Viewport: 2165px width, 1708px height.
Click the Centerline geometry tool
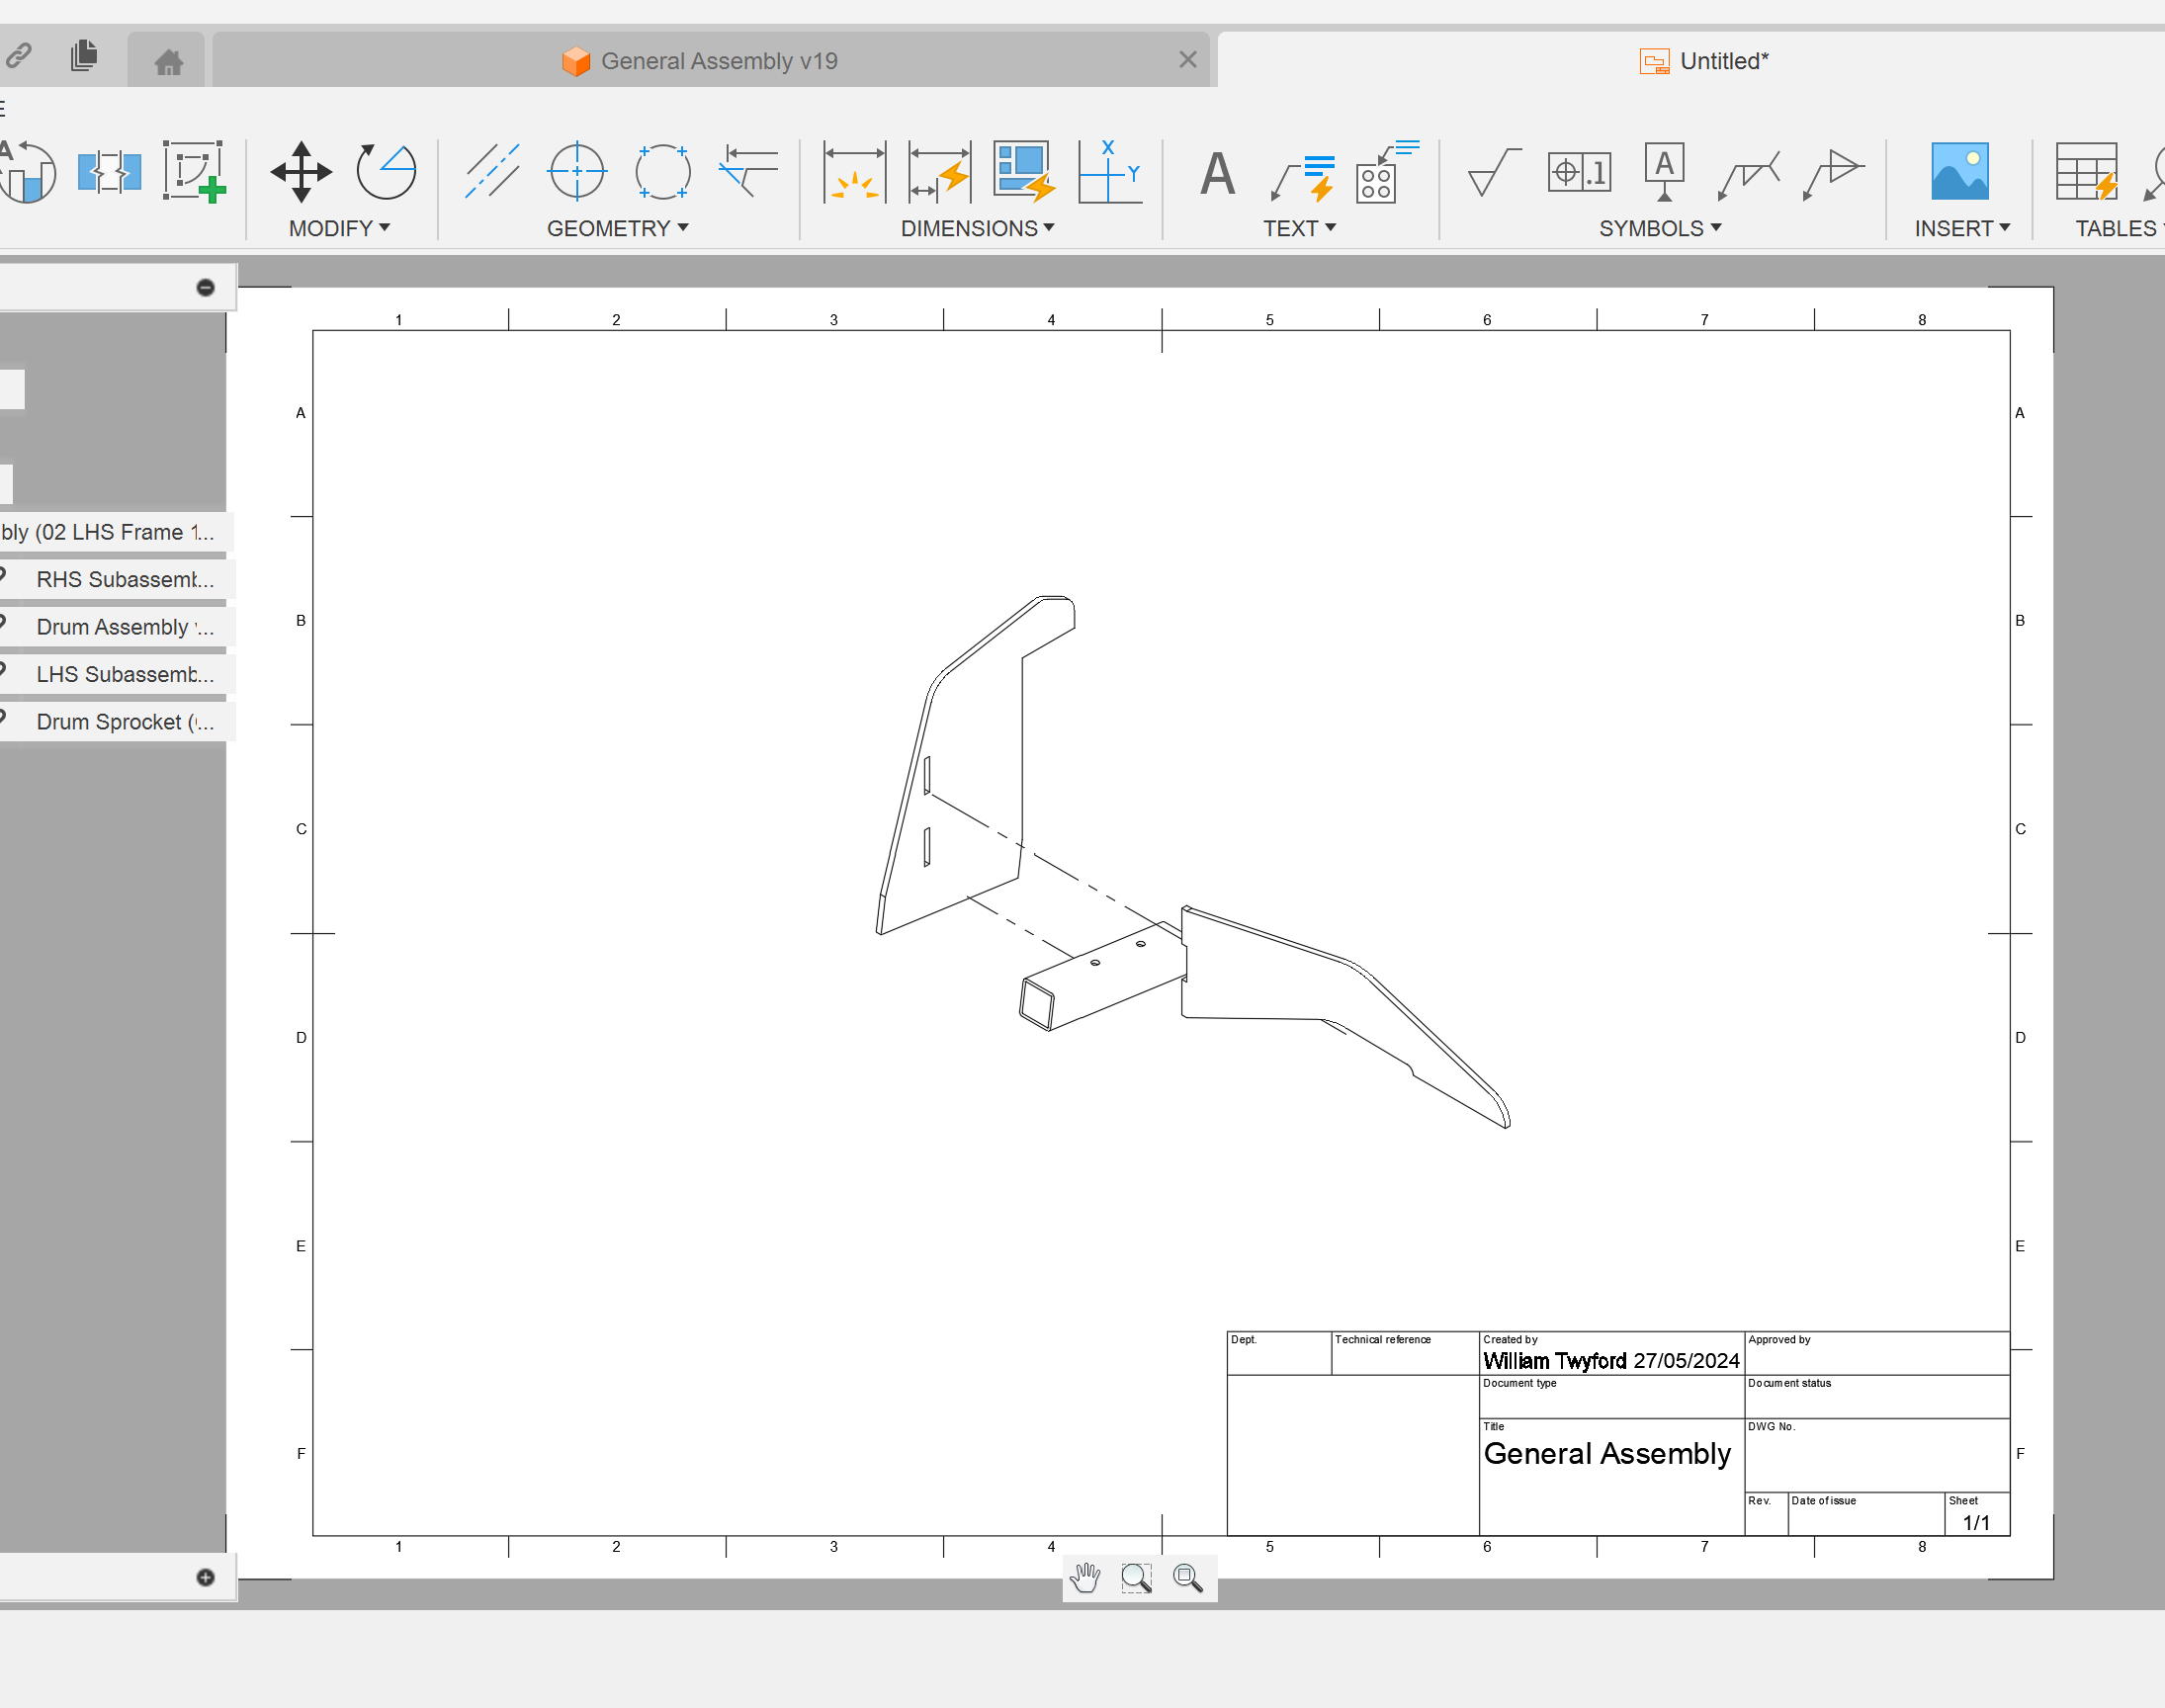(x=492, y=172)
